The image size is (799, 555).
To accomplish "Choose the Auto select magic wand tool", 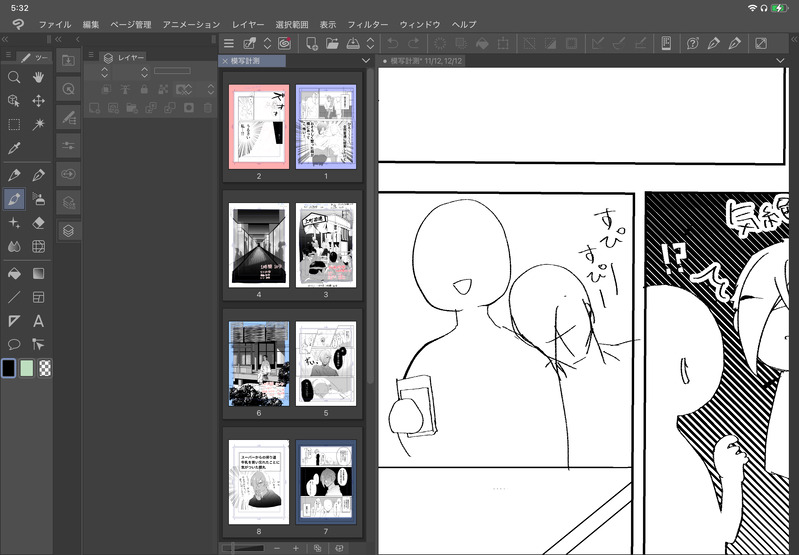I will point(39,124).
